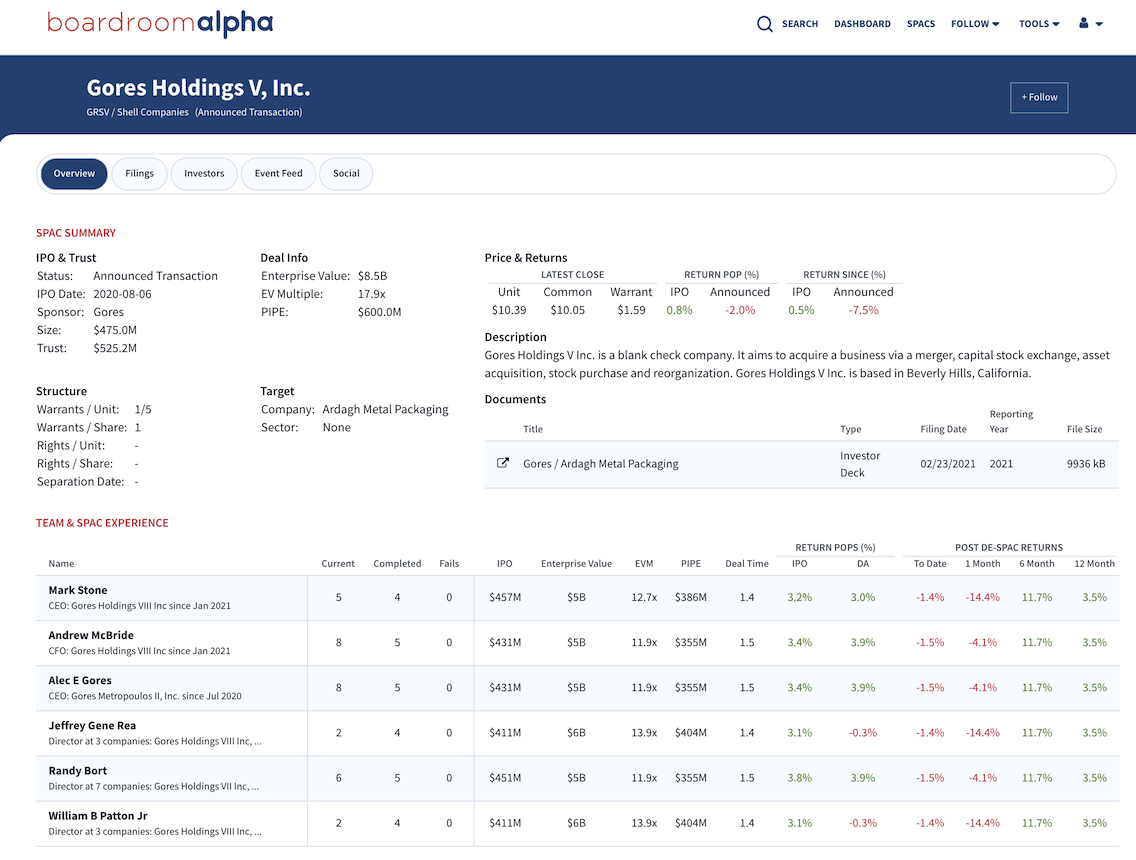Open William B Patton Jr profile link

click(98, 816)
